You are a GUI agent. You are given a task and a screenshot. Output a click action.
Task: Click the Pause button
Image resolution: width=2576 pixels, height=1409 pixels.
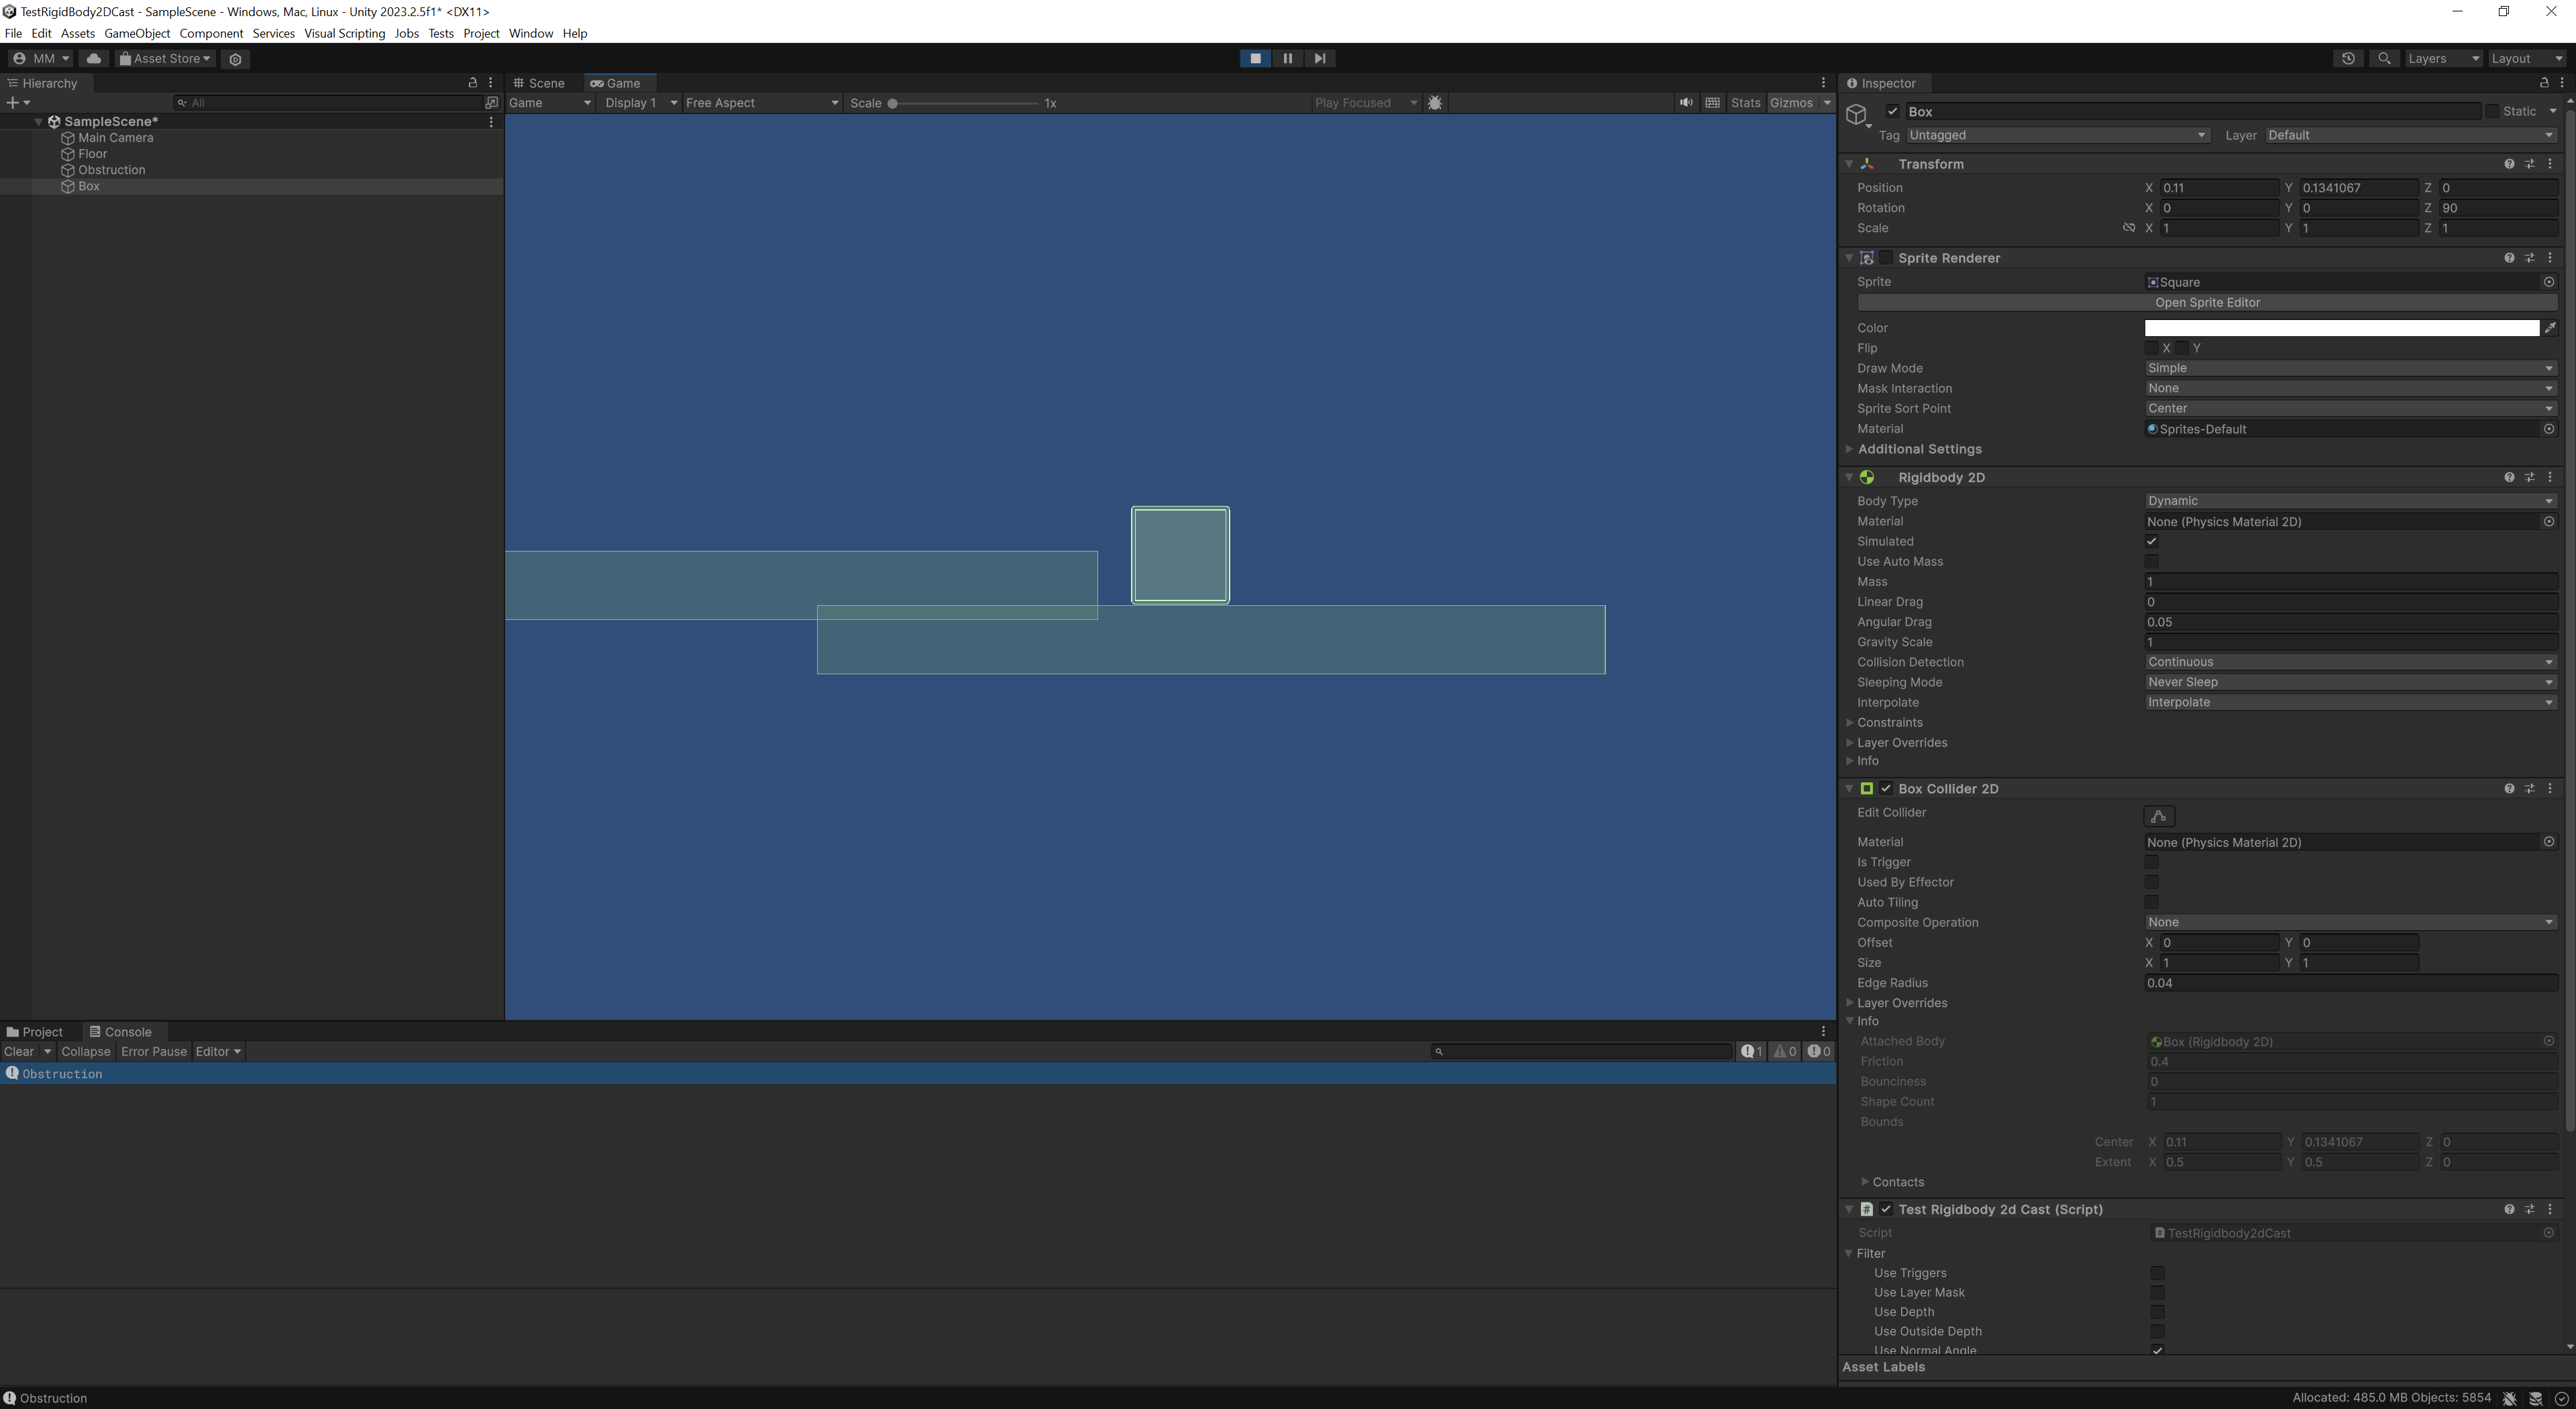(1288, 58)
